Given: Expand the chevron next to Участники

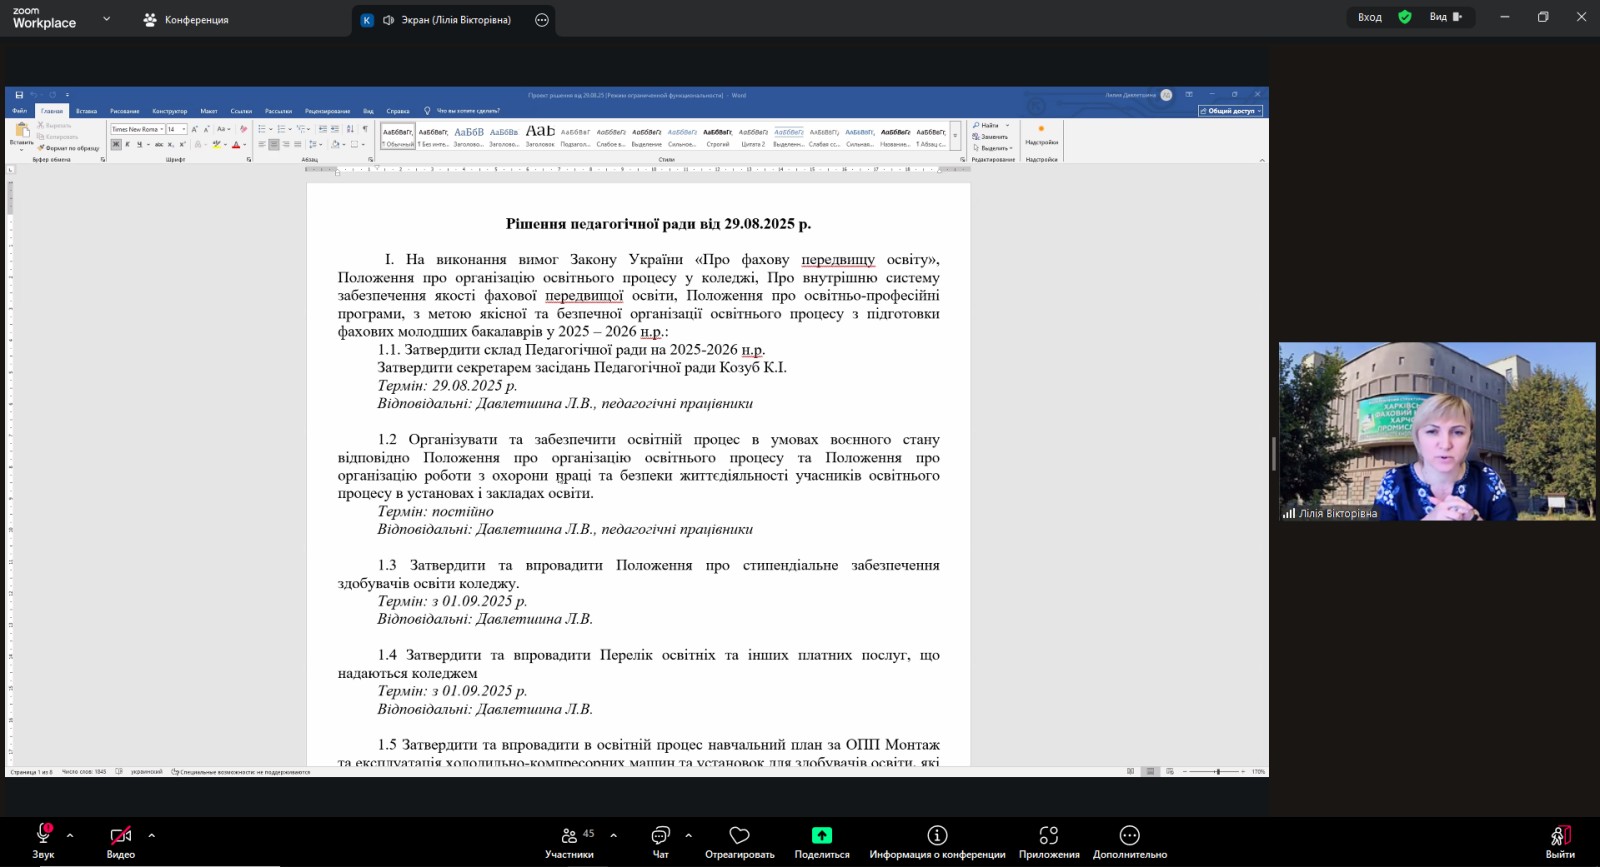Looking at the screenshot, I should tap(613, 835).
